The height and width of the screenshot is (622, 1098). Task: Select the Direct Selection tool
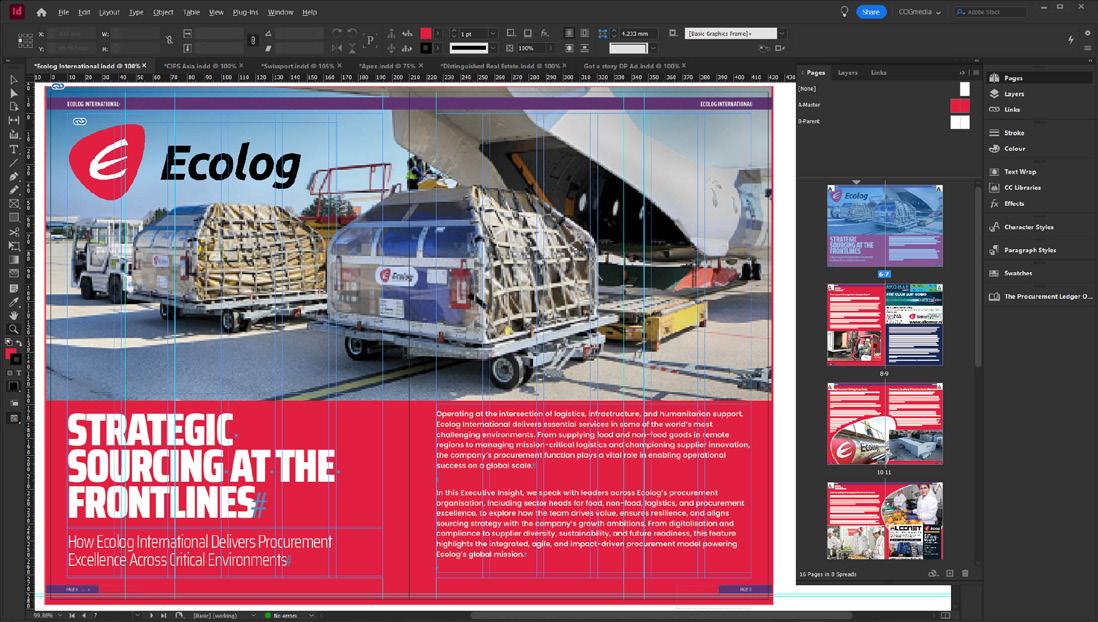point(13,93)
